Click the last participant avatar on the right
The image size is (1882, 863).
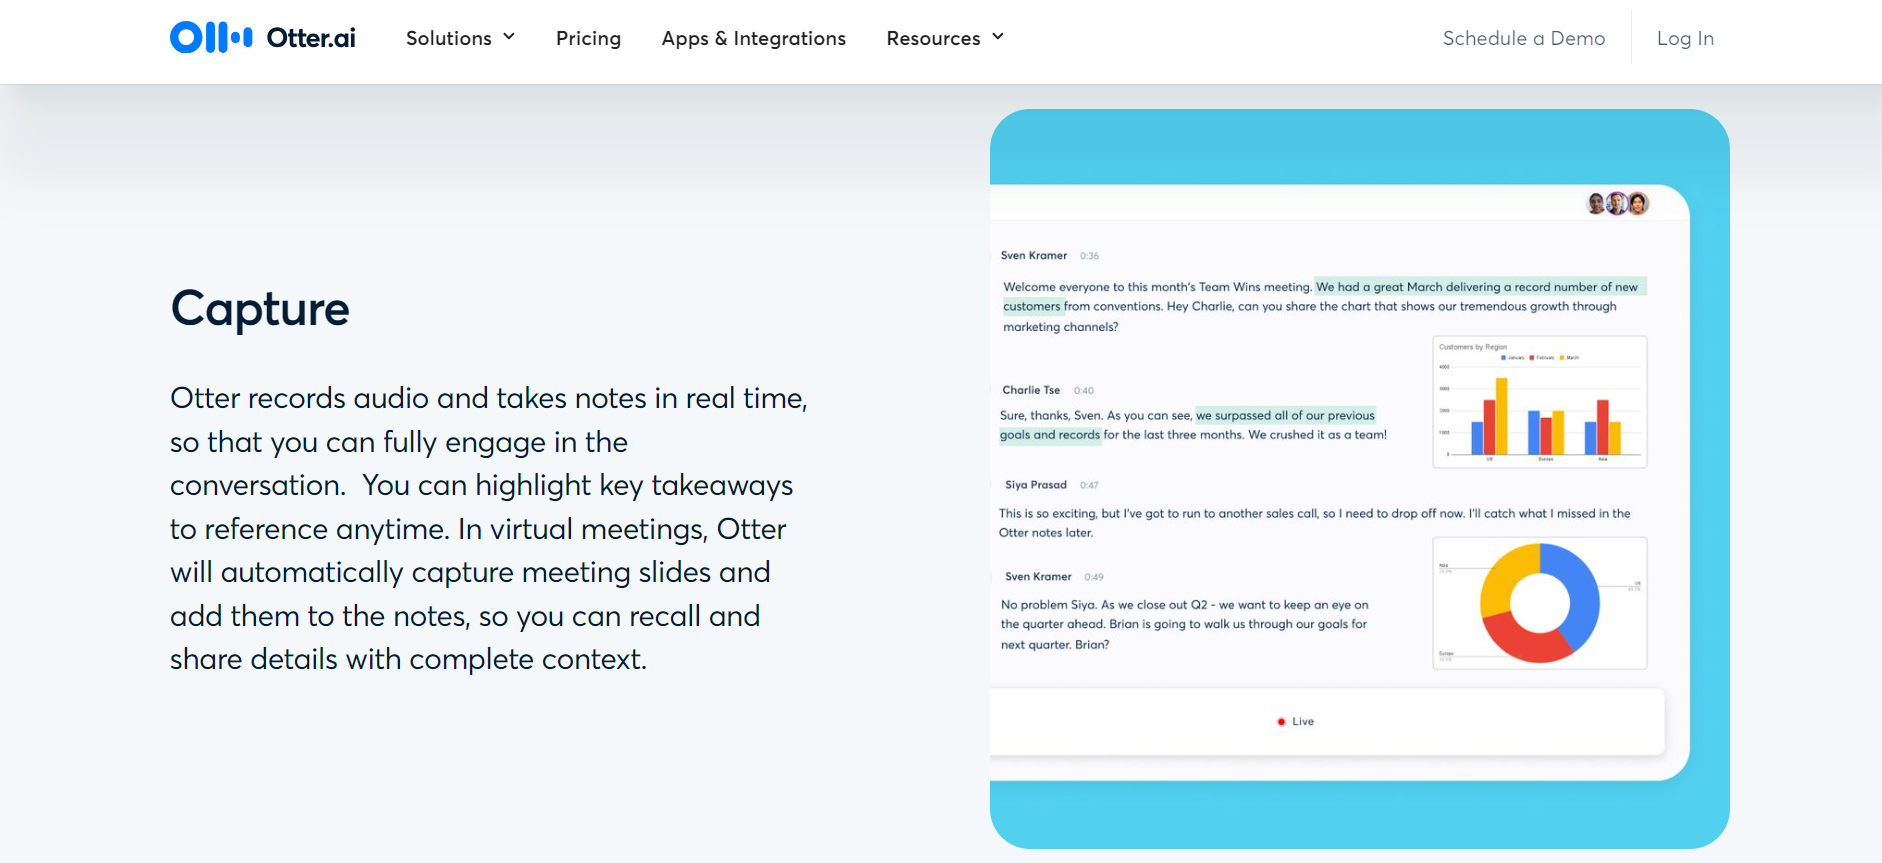(x=1638, y=204)
